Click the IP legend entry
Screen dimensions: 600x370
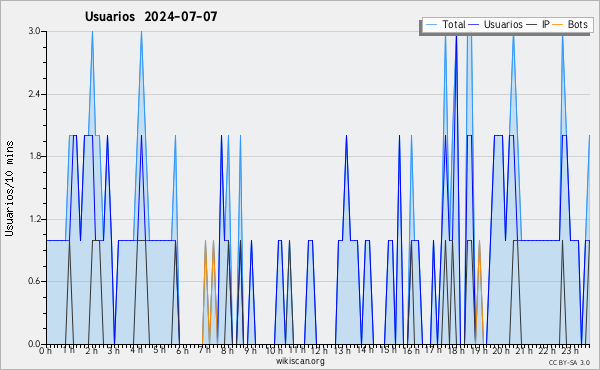pos(538,24)
